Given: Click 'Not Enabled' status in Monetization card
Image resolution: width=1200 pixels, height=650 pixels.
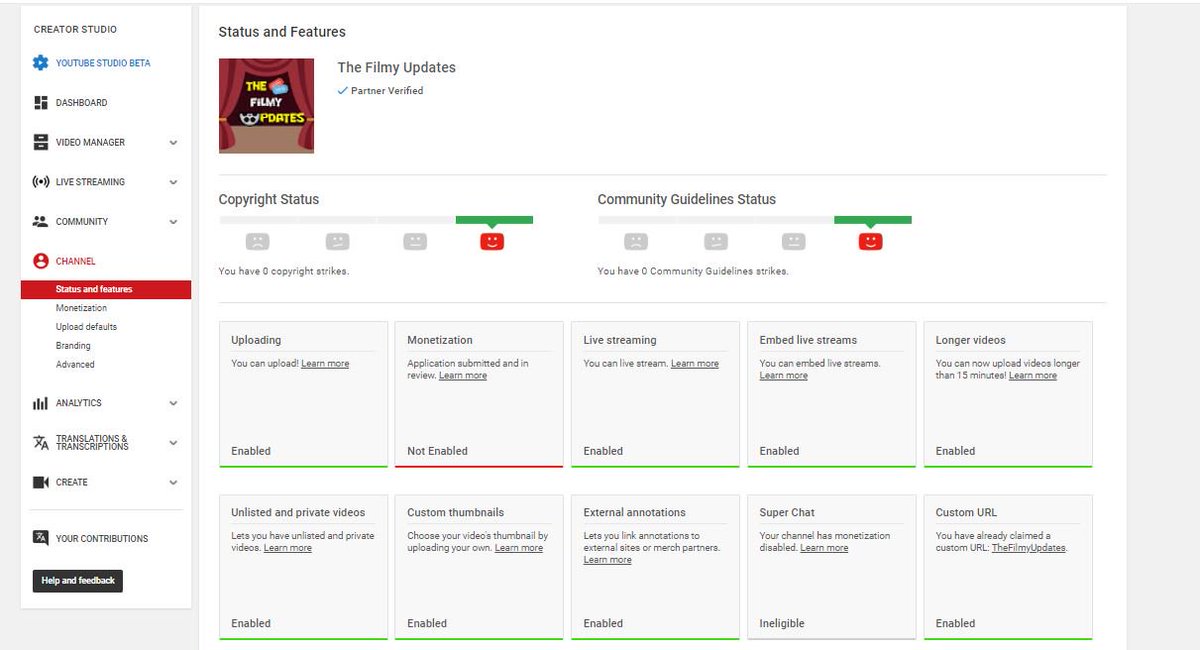Looking at the screenshot, I should pyautogui.click(x=437, y=451).
